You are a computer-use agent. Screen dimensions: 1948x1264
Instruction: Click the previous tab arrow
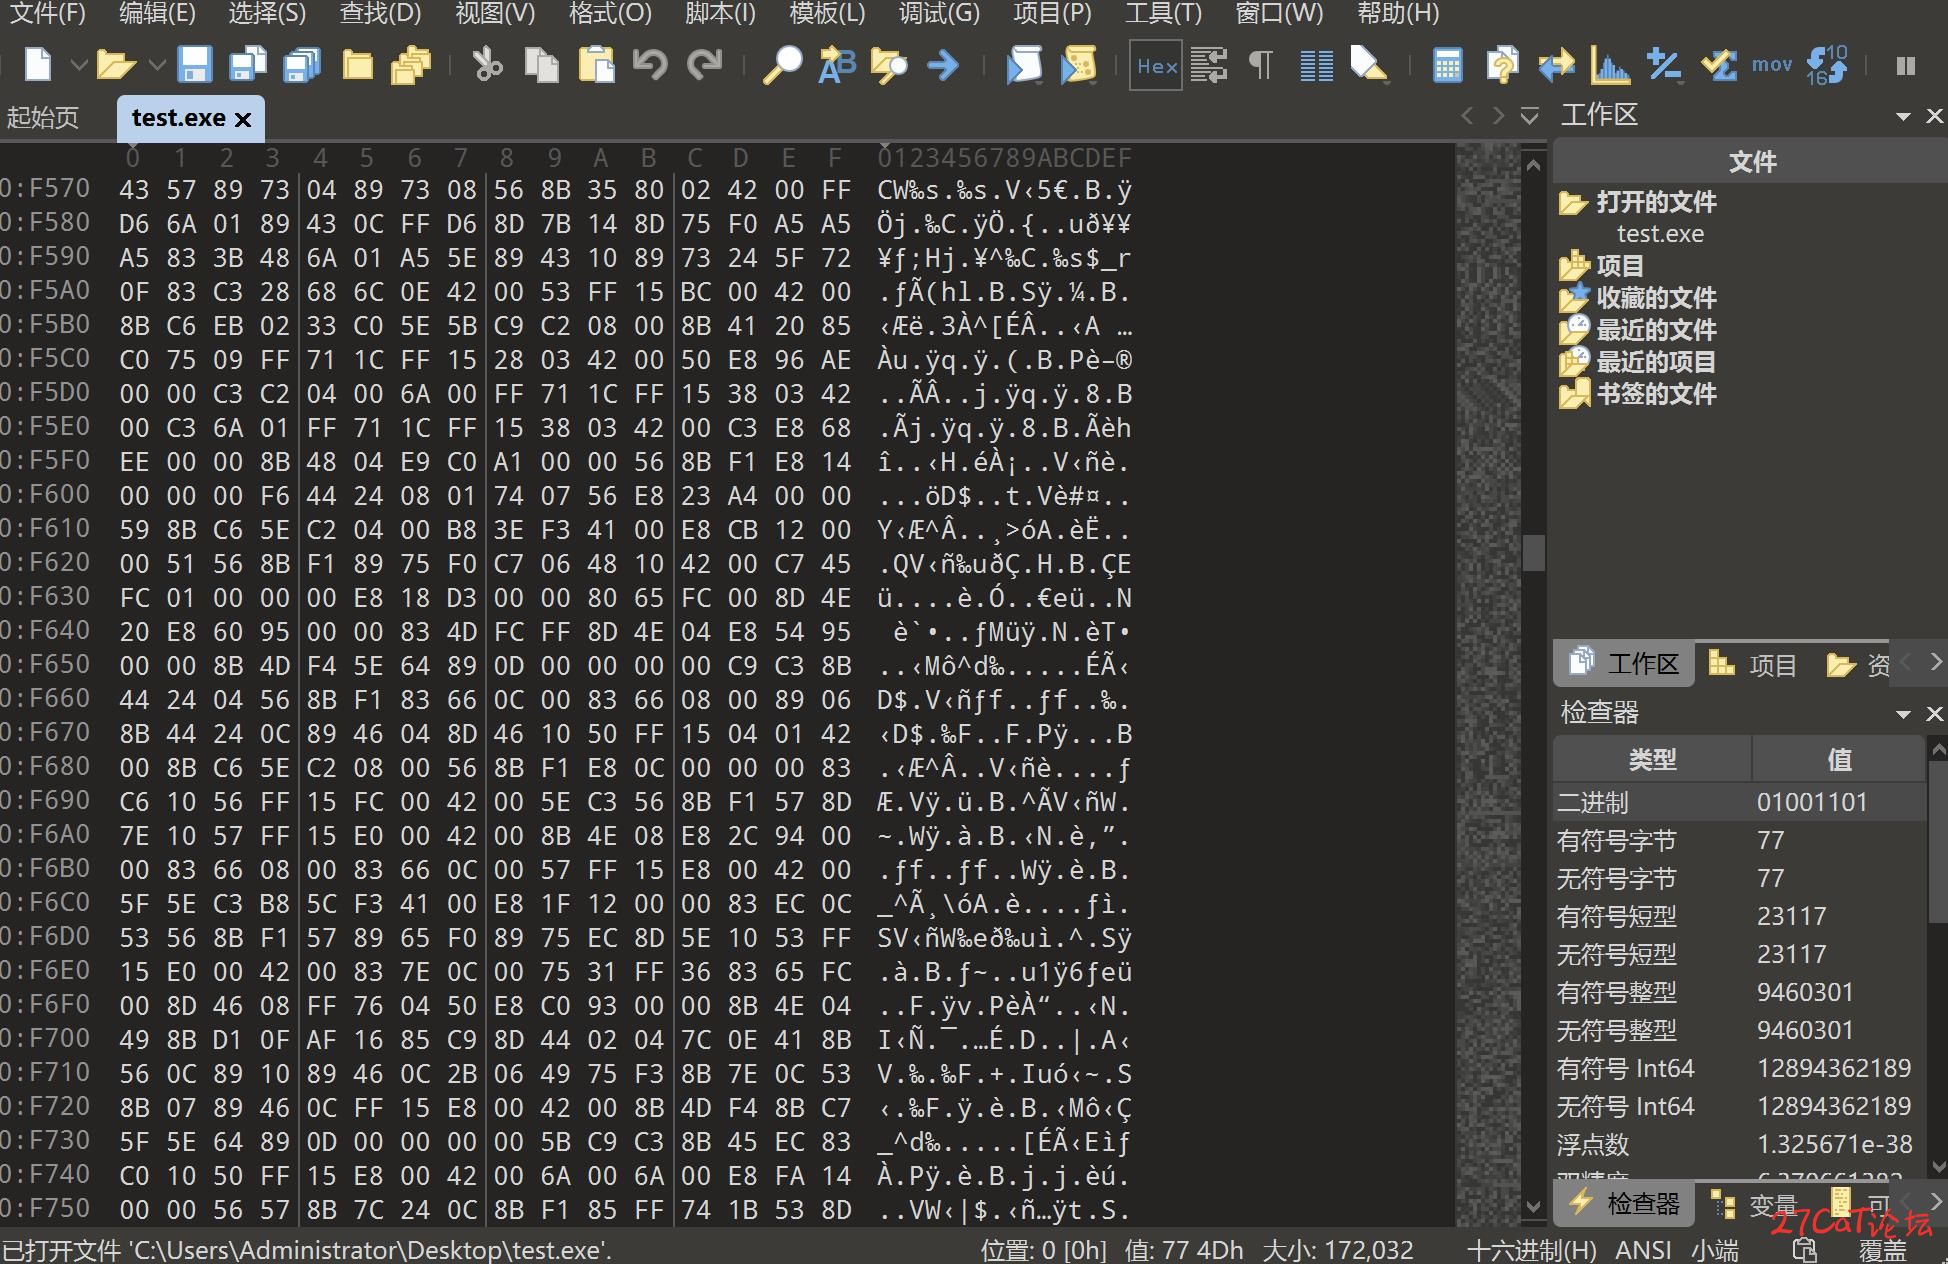[1467, 116]
